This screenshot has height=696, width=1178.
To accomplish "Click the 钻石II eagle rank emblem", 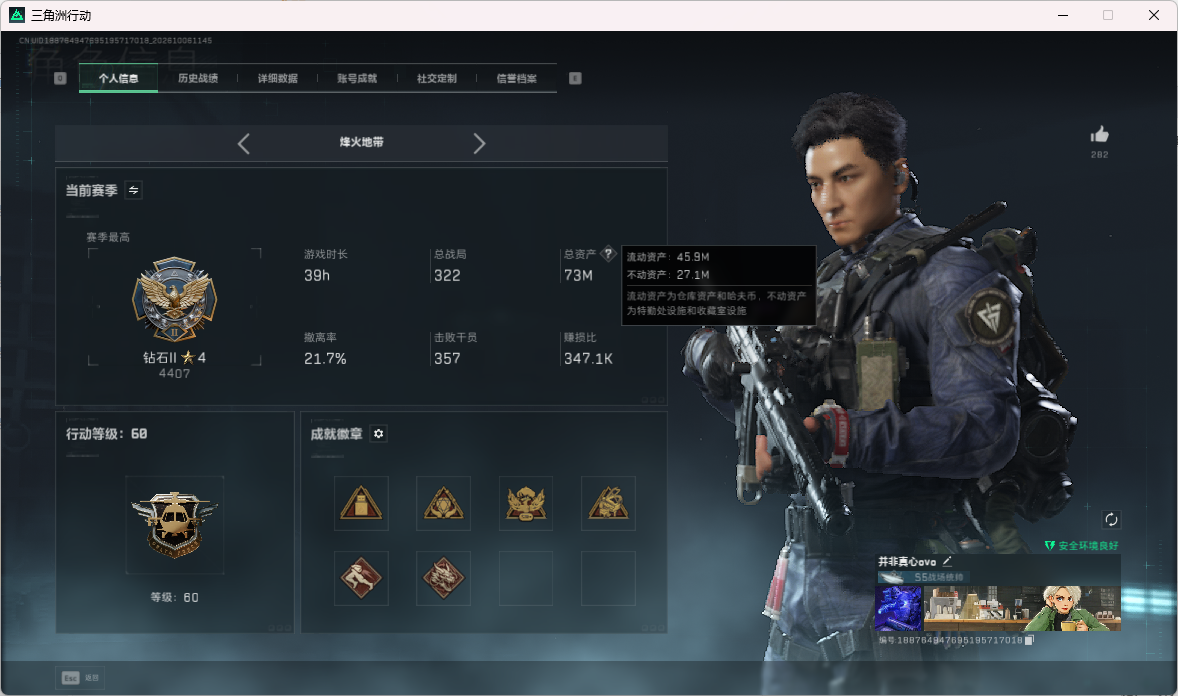I will coord(174,299).
